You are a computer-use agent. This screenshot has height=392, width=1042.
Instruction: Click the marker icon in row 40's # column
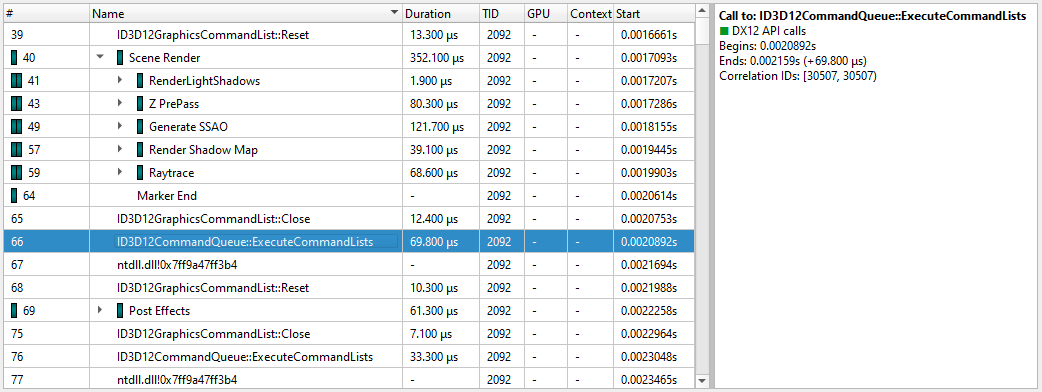point(15,58)
